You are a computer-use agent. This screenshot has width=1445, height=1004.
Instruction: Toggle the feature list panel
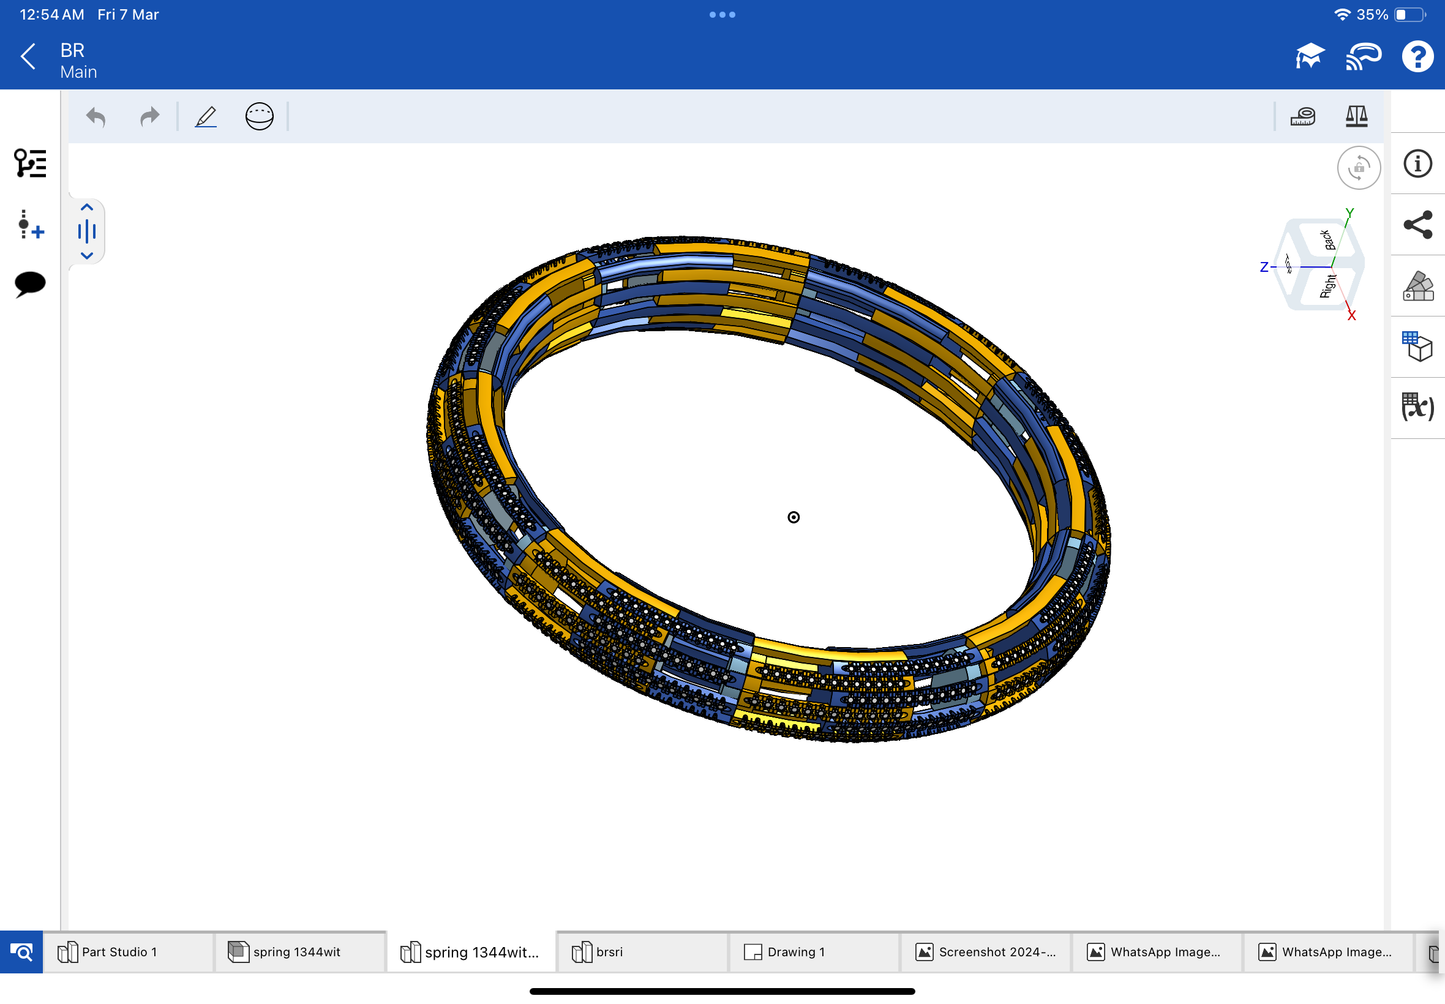30,163
